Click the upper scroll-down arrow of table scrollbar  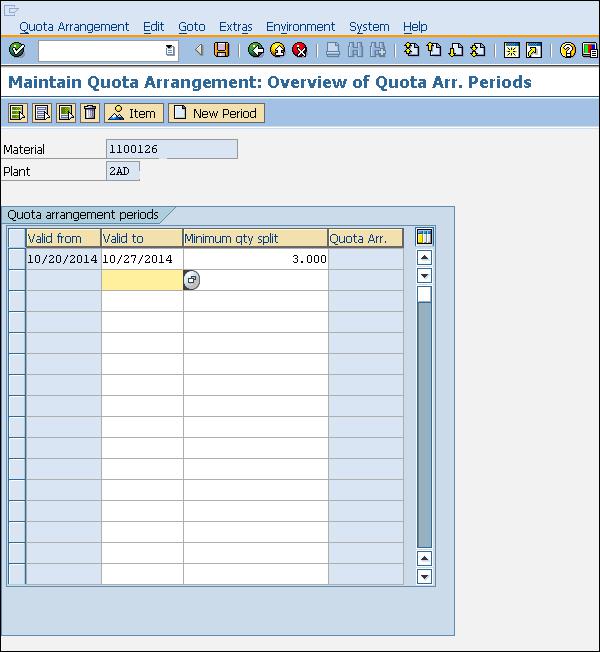click(x=424, y=276)
